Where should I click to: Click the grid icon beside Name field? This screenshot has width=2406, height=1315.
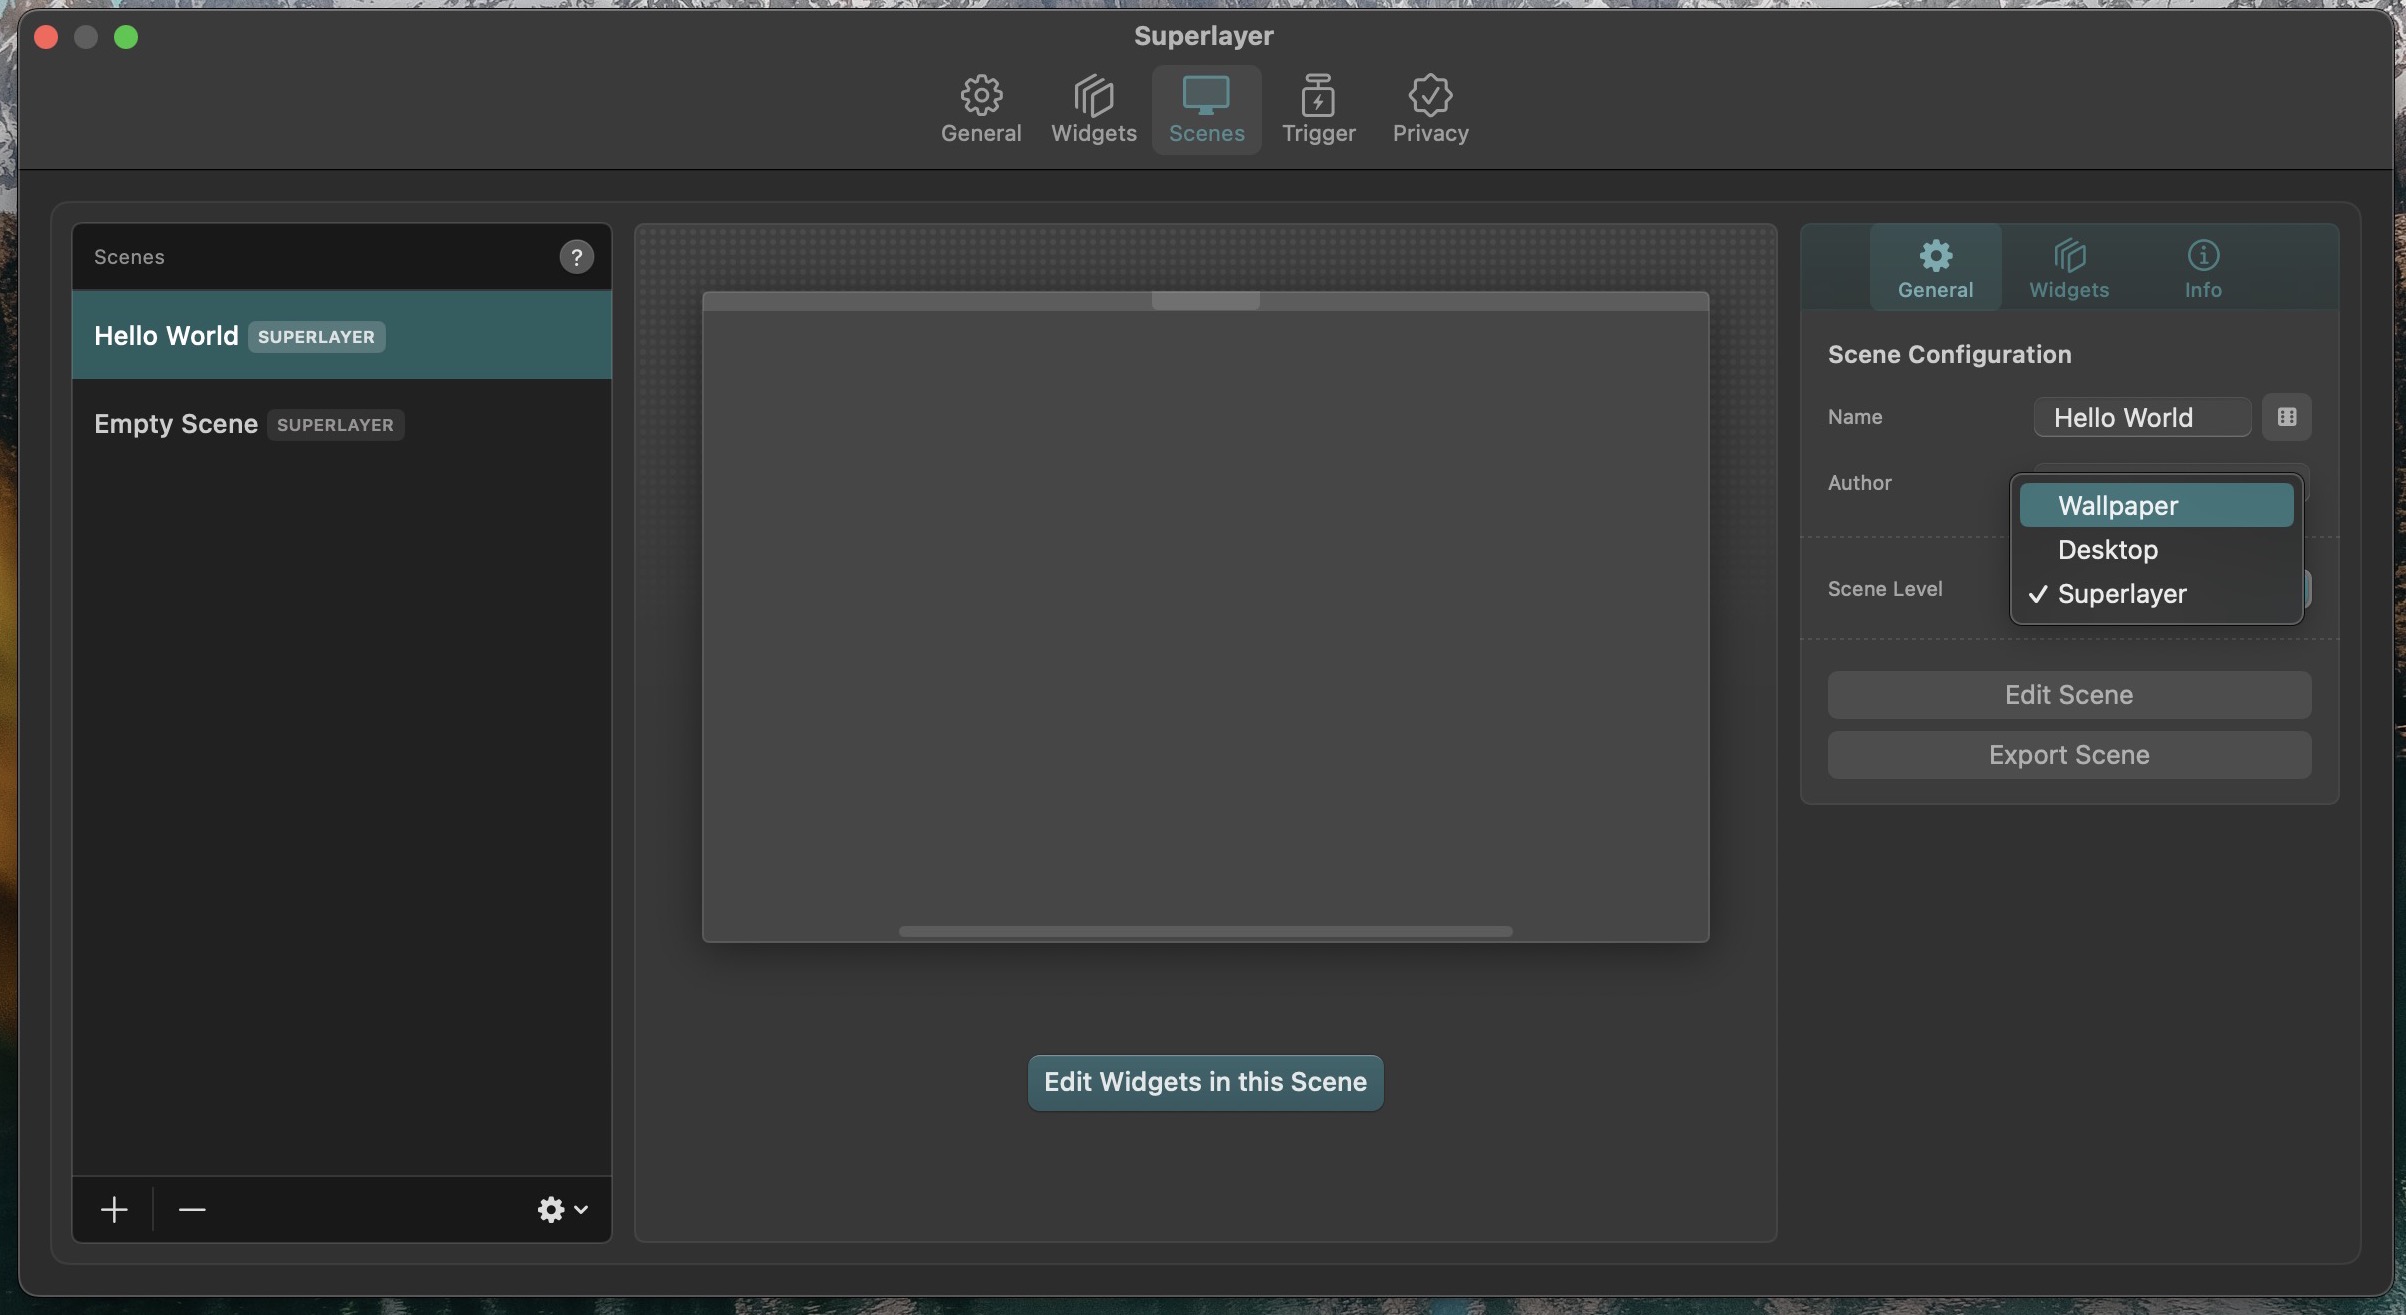click(2286, 417)
